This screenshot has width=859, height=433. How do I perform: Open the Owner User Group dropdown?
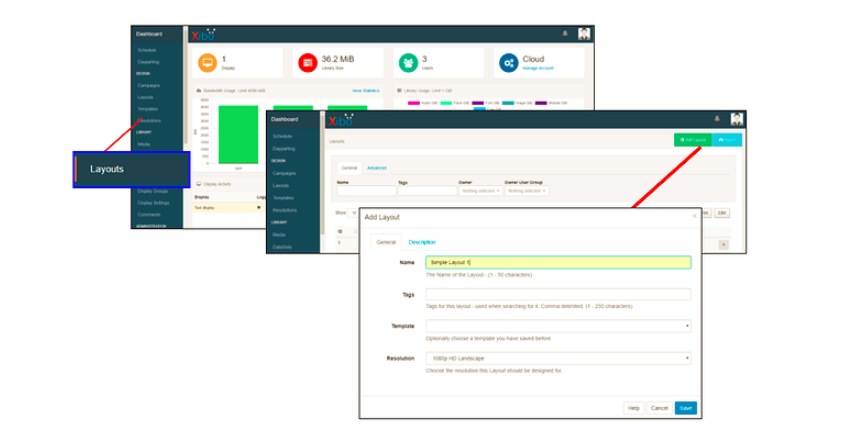(525, 191)
